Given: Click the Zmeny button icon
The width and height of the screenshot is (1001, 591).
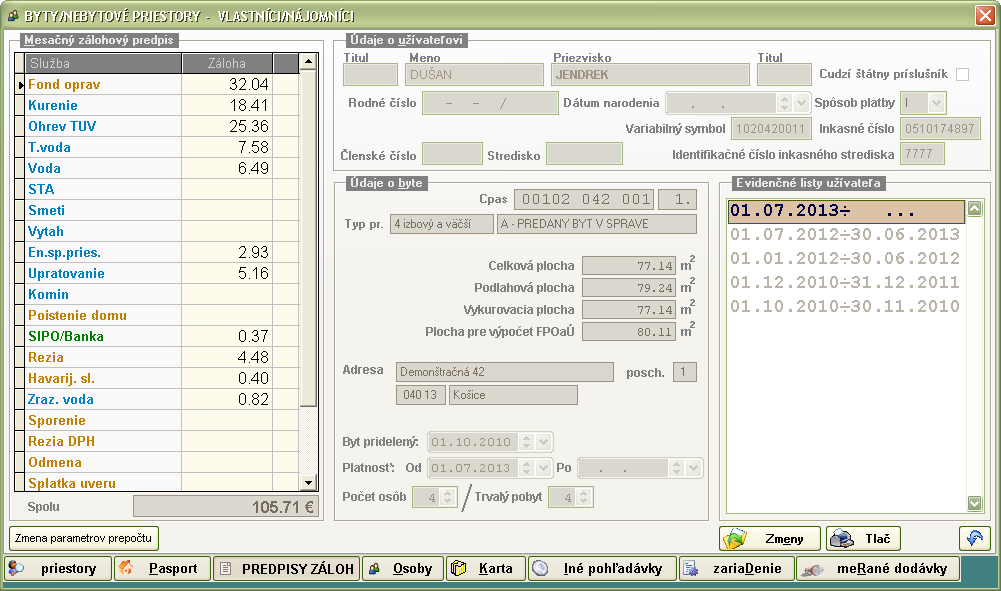Looking at the screenshot, I should tap(735, 539).
